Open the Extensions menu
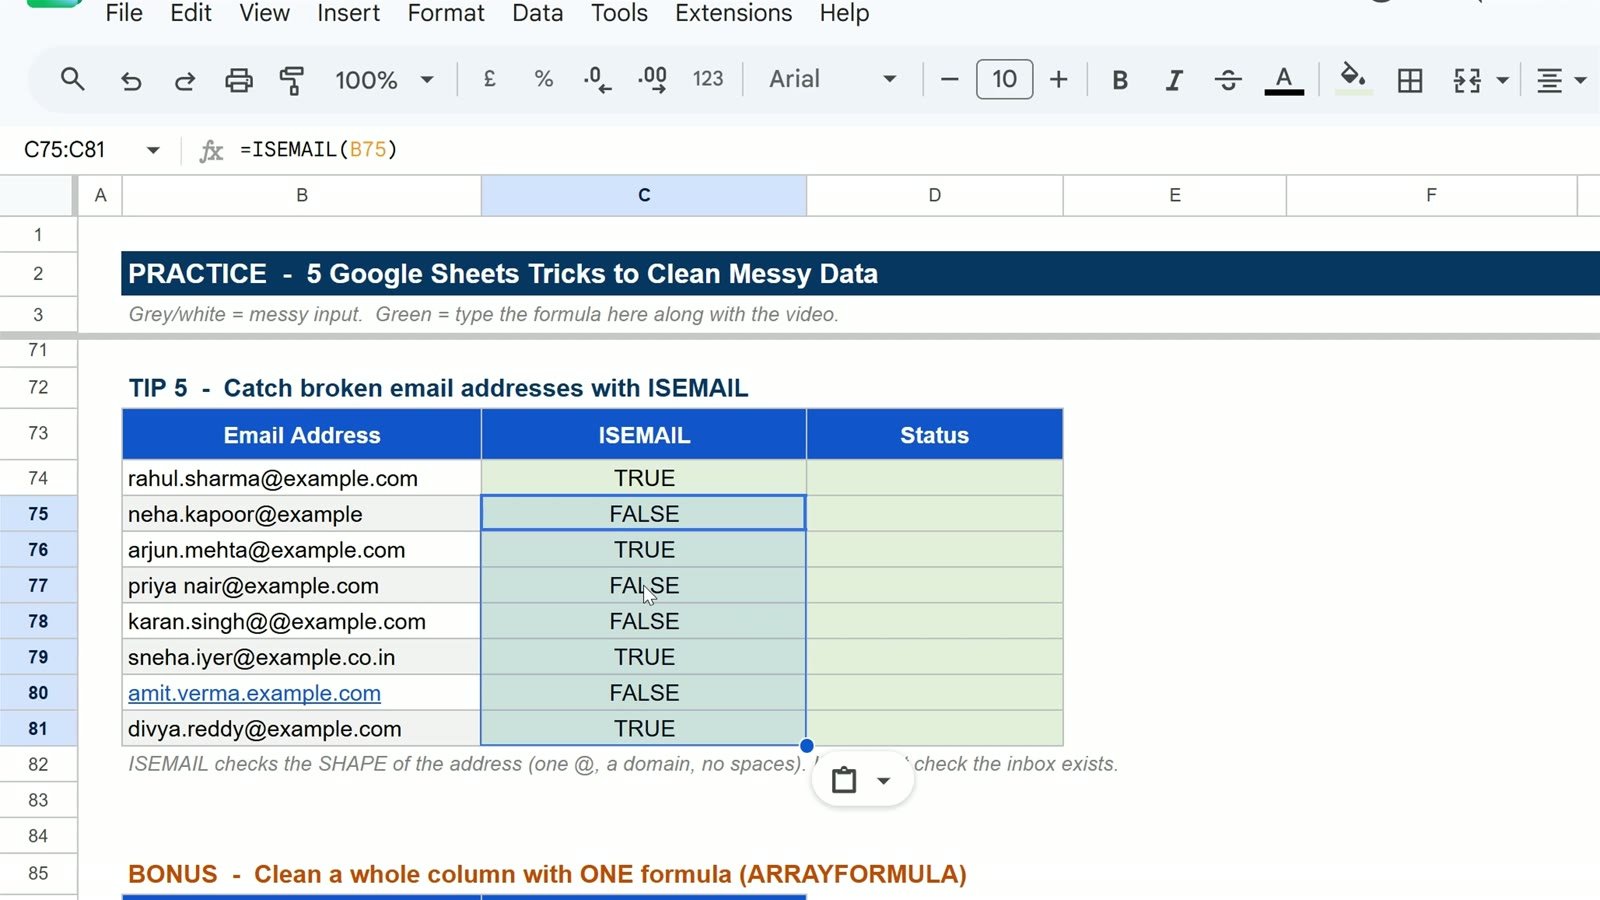1600x900 pixels. click(734, 13)
